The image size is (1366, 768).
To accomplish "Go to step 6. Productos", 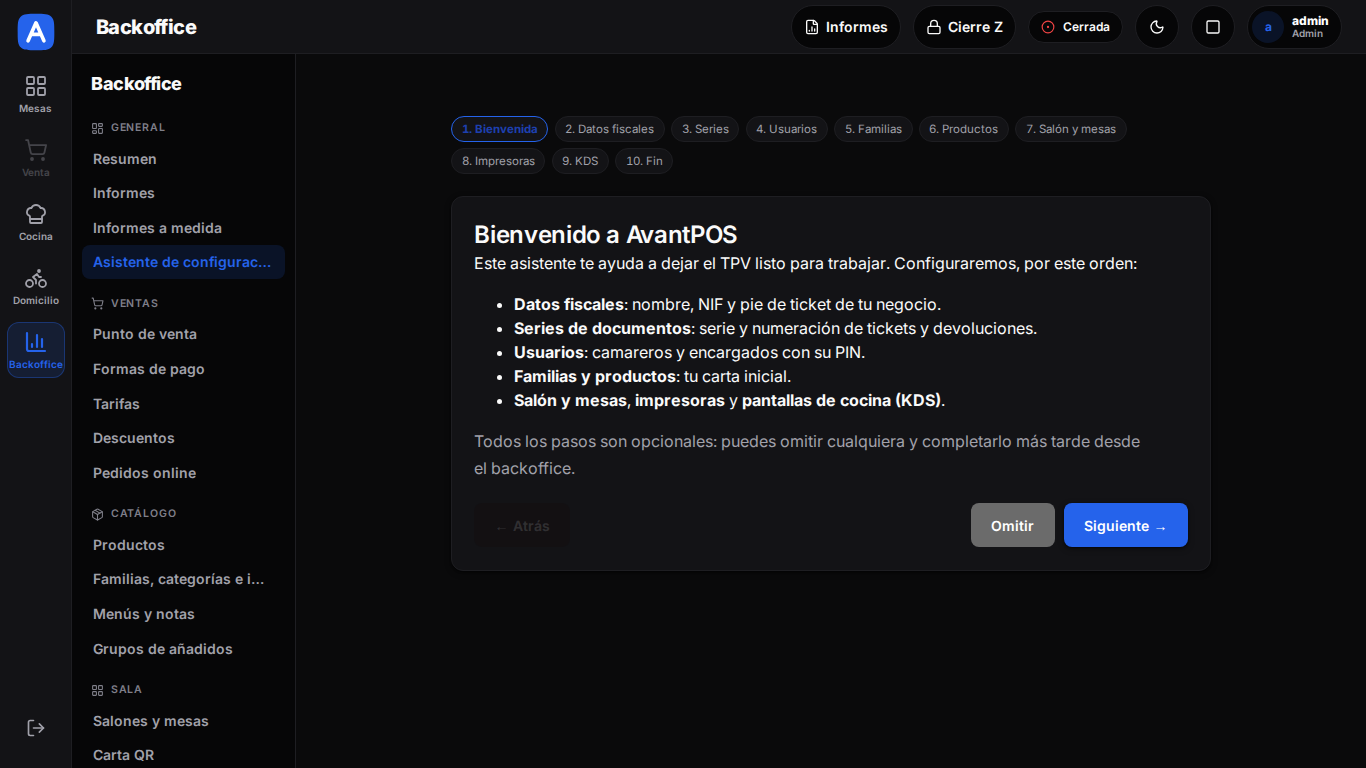I will coord(963,129).
